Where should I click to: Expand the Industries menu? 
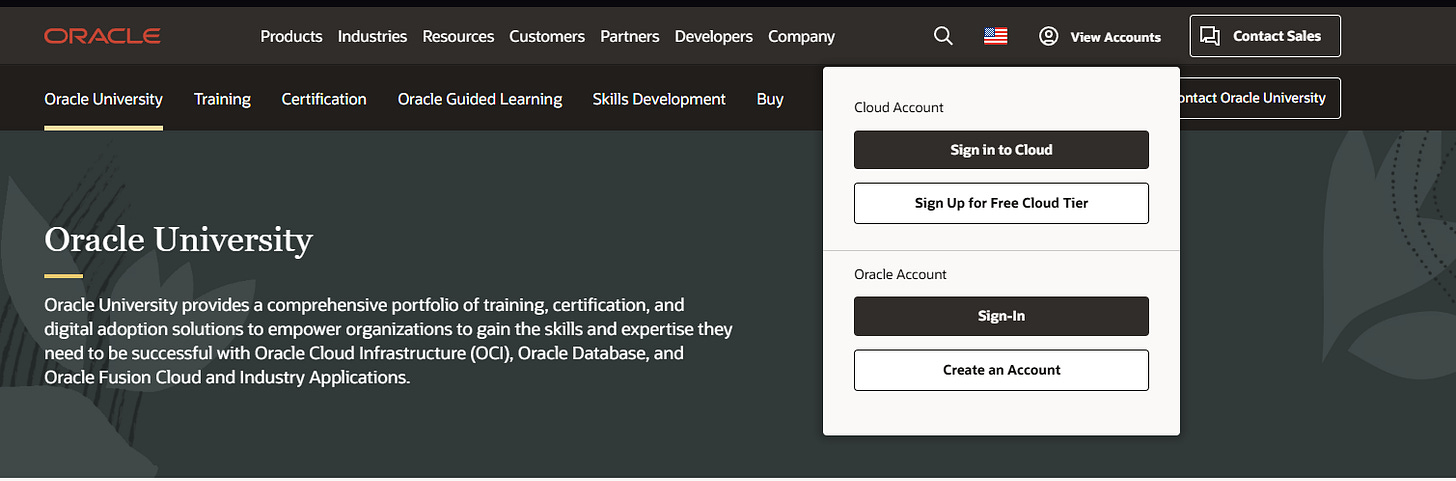[x=372, y=36]
